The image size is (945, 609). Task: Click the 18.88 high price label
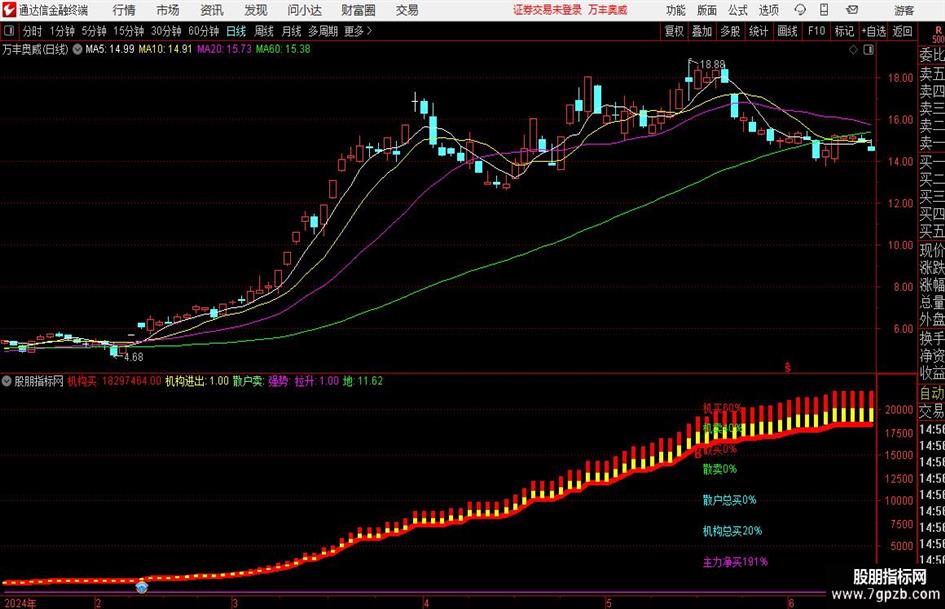click(712, 64)
